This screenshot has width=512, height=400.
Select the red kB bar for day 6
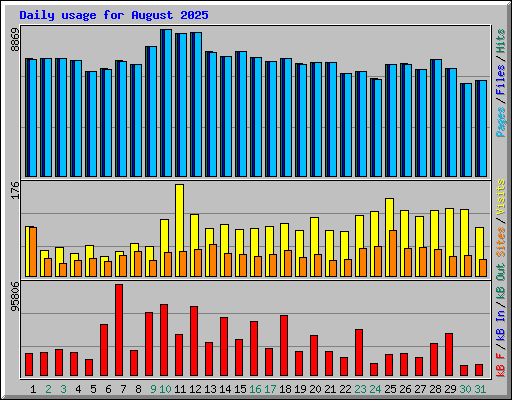104,350
